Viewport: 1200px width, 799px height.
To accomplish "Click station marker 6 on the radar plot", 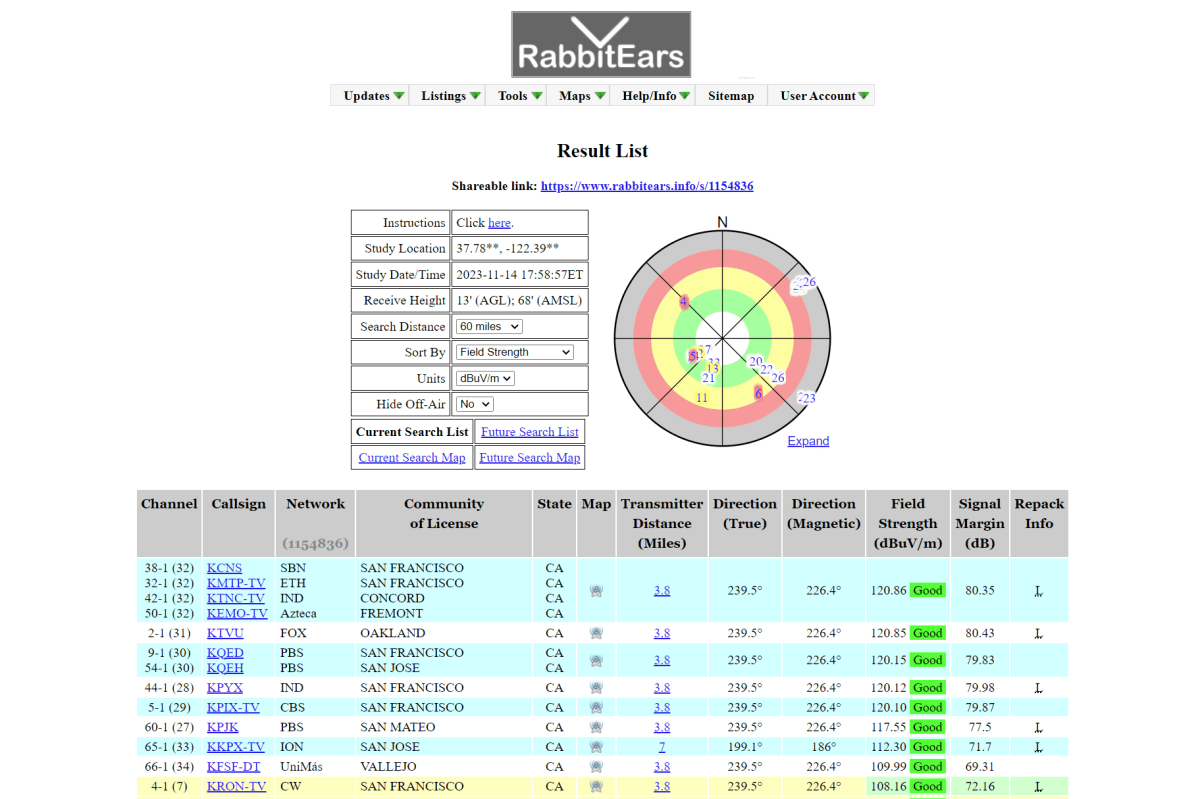I will [x=758, y=393].
